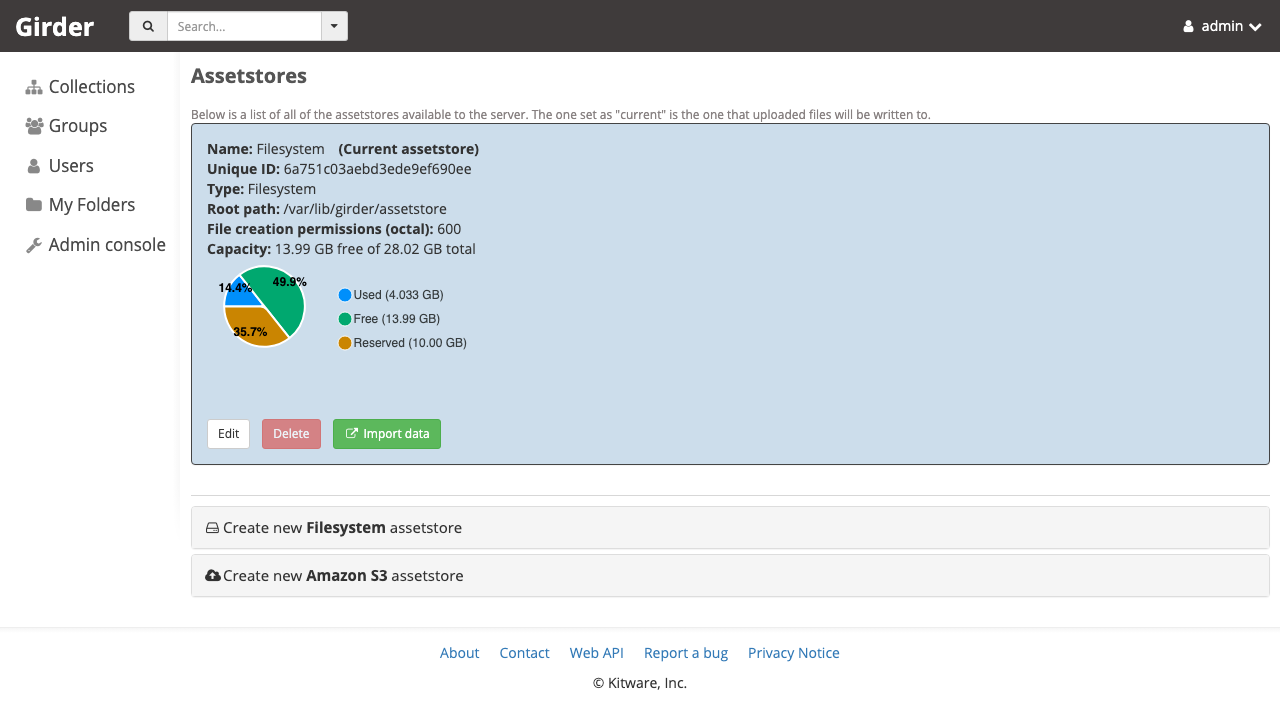Open the Privacy Notice link

pos(794,653)
